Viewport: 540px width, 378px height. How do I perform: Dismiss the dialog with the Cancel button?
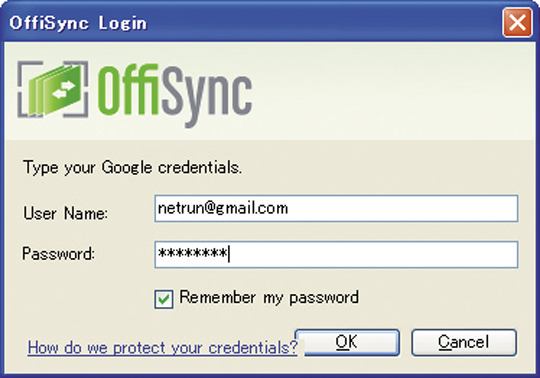point(464,343)
